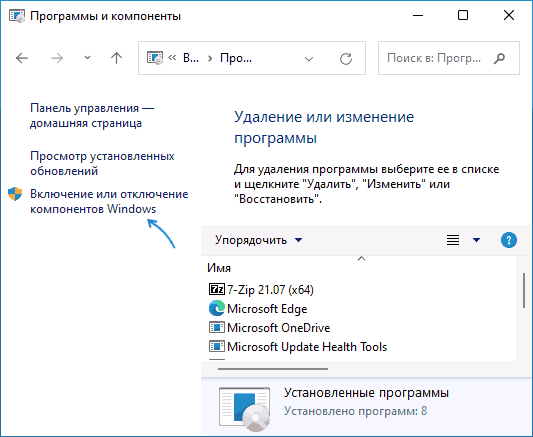Viewport: 533px width, 437px height.
Task: Go up one folder level arrow
Action: tap(116, 58)
